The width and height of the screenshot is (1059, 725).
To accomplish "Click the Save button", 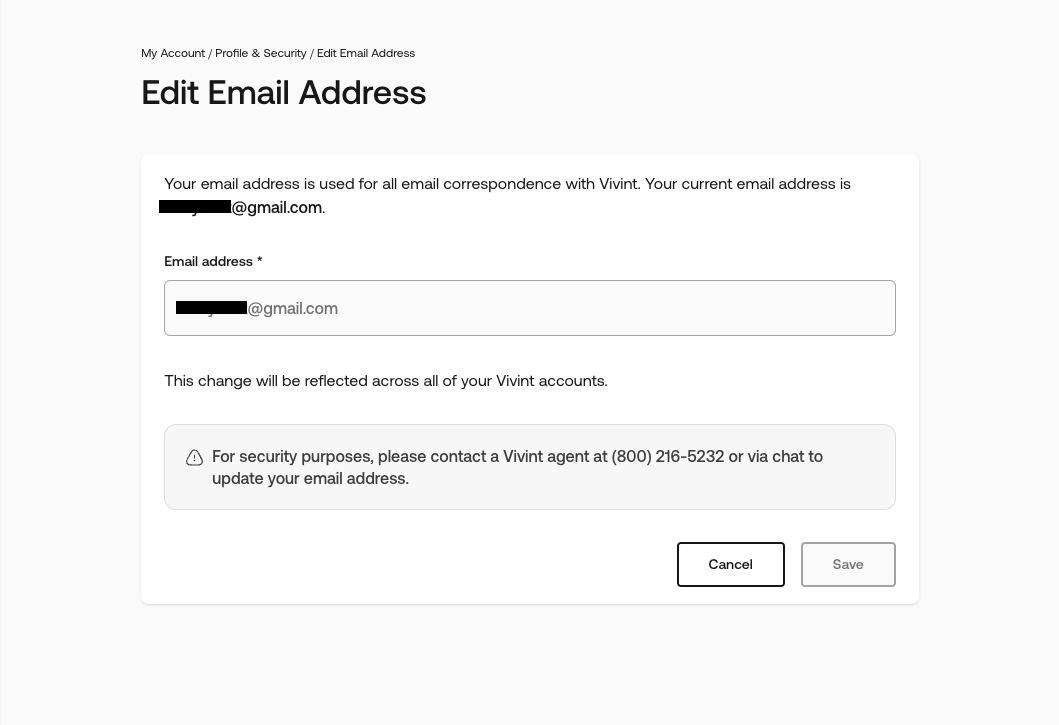I will (847, 564).
